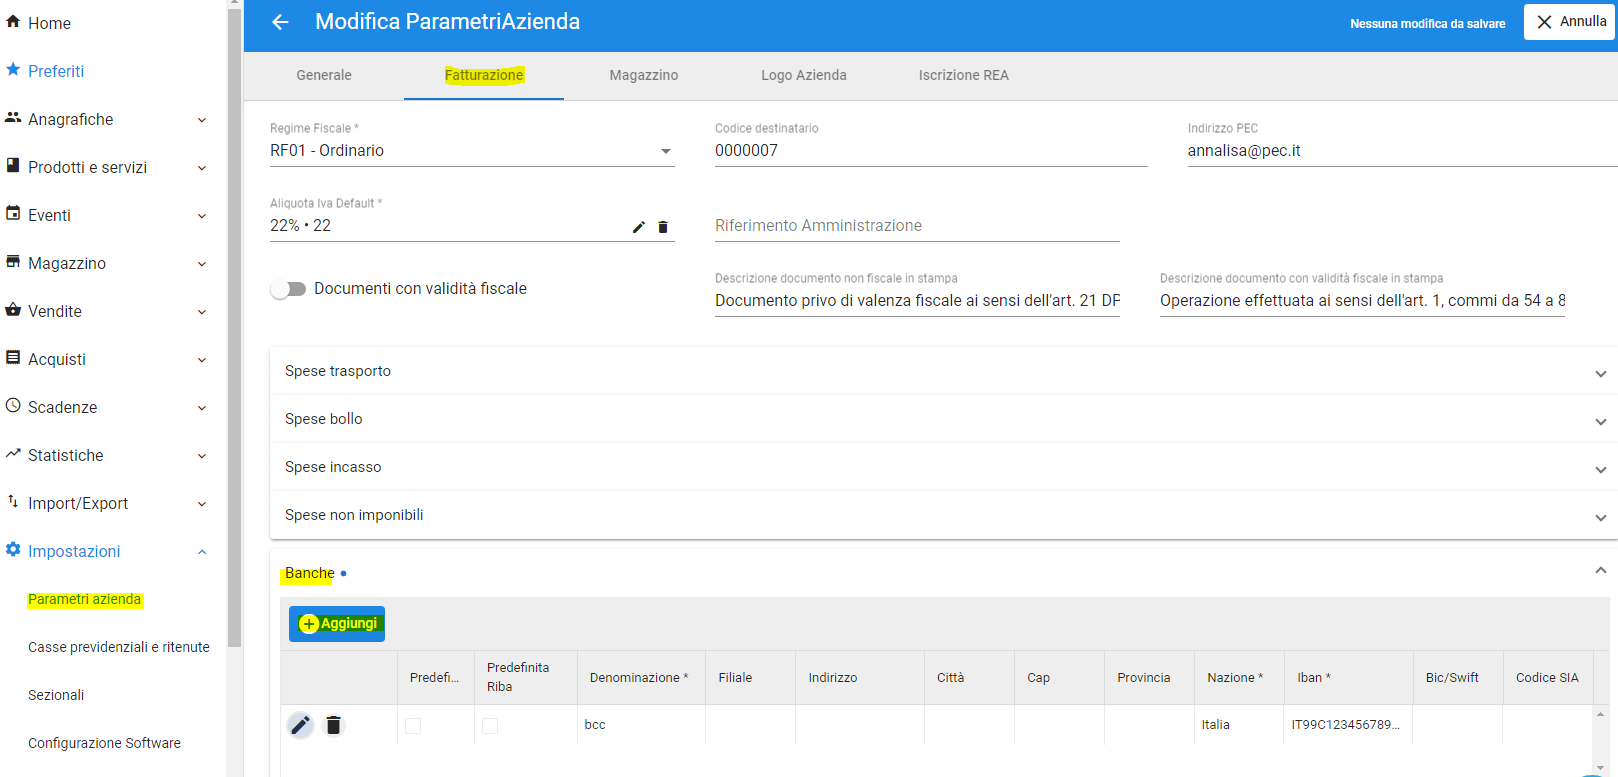The image size is (1618, 777).
Task: Open Casse previdenziali e ritenute
Action: pos(119,647)
